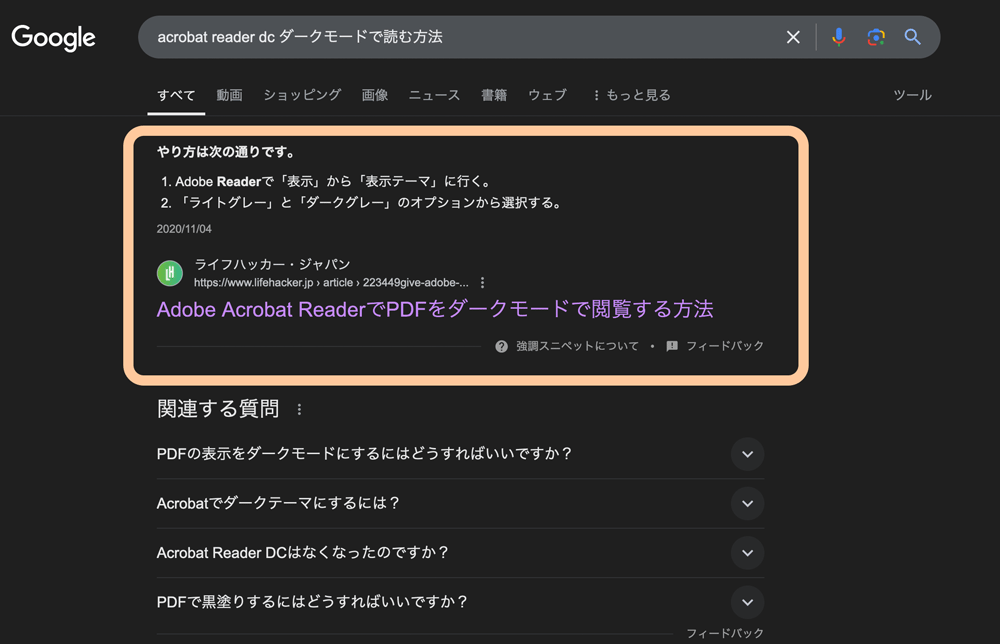Expand question Acrobat Reader DCはなくなったのですか？

tap(460, 553)
